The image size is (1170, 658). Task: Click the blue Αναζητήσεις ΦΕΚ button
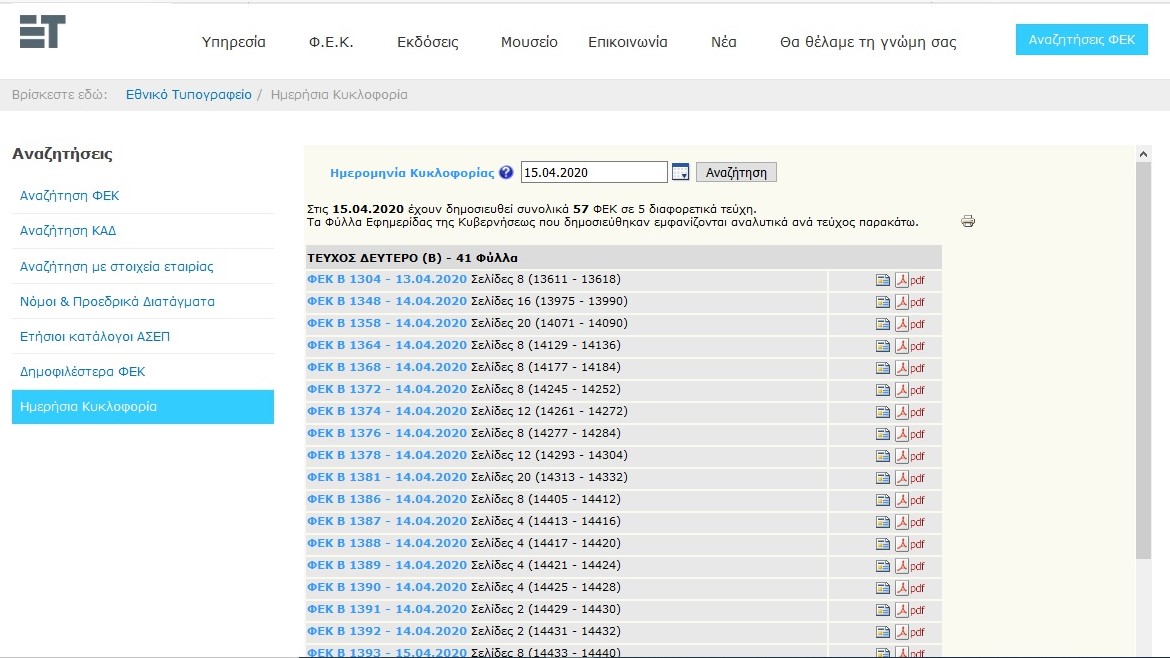[1081, 40]
